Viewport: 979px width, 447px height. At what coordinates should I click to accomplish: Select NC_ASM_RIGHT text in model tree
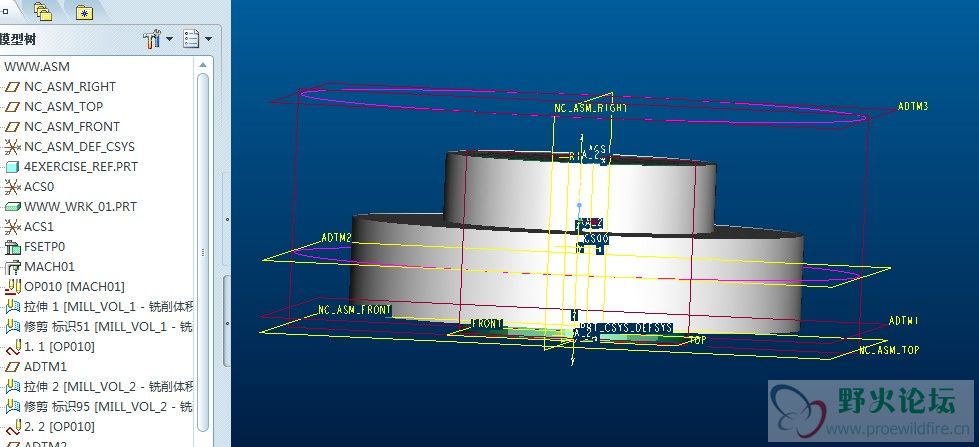pyautogui.click(x=70, y=87)
